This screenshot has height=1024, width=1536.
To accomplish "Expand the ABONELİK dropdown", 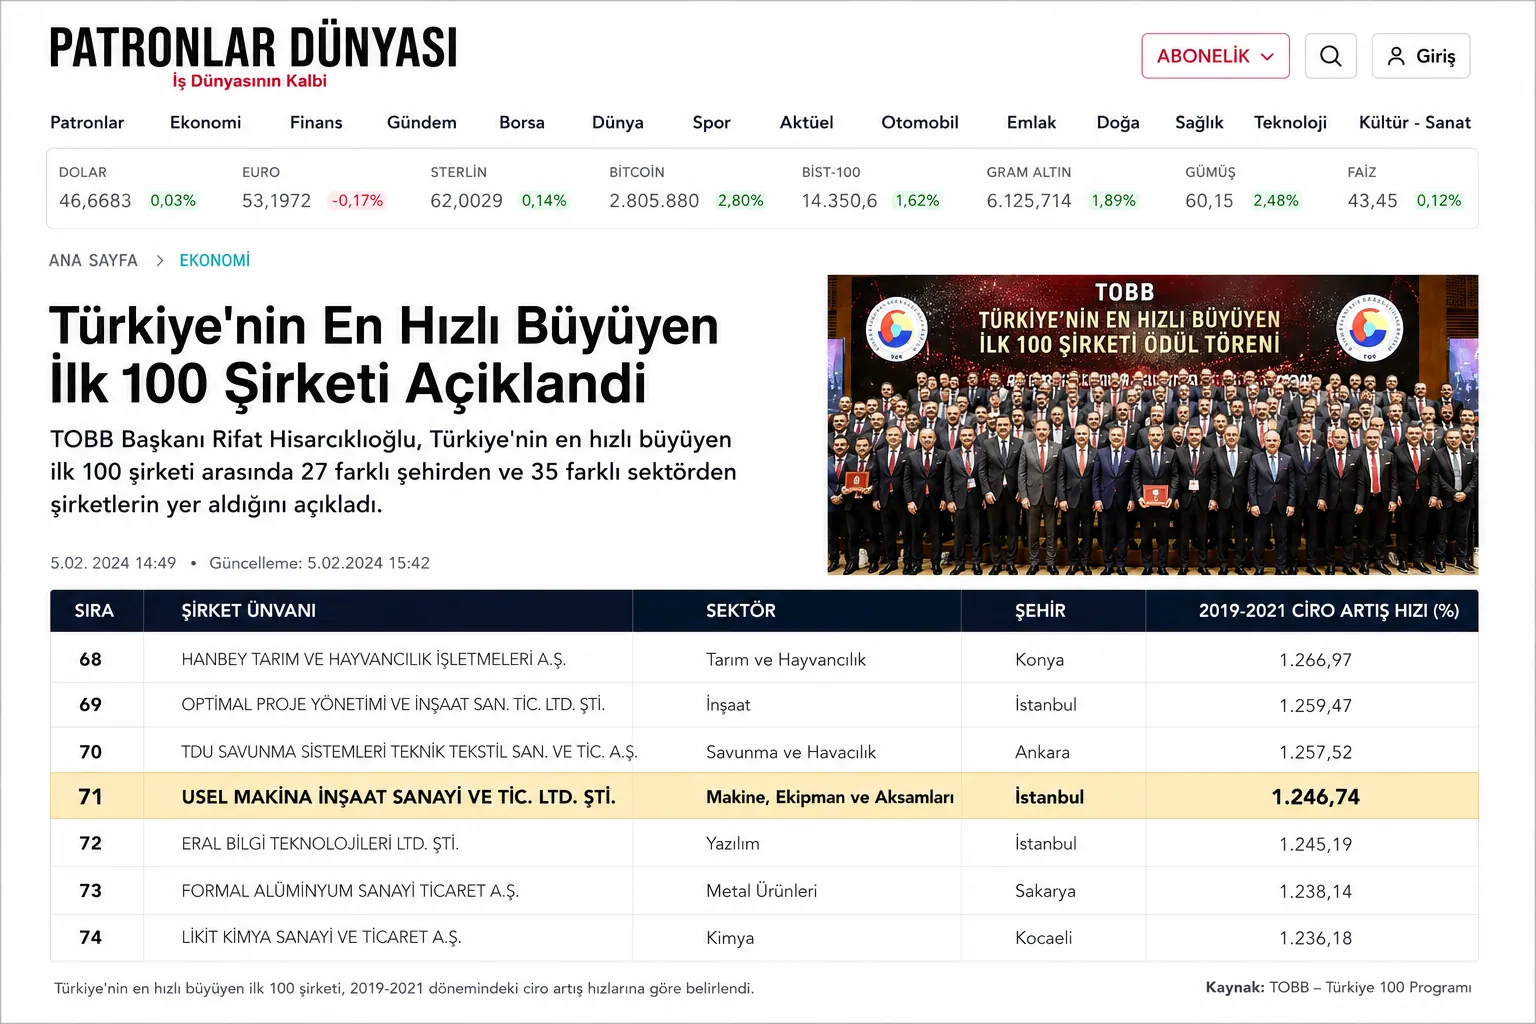I will (1215, 56).
